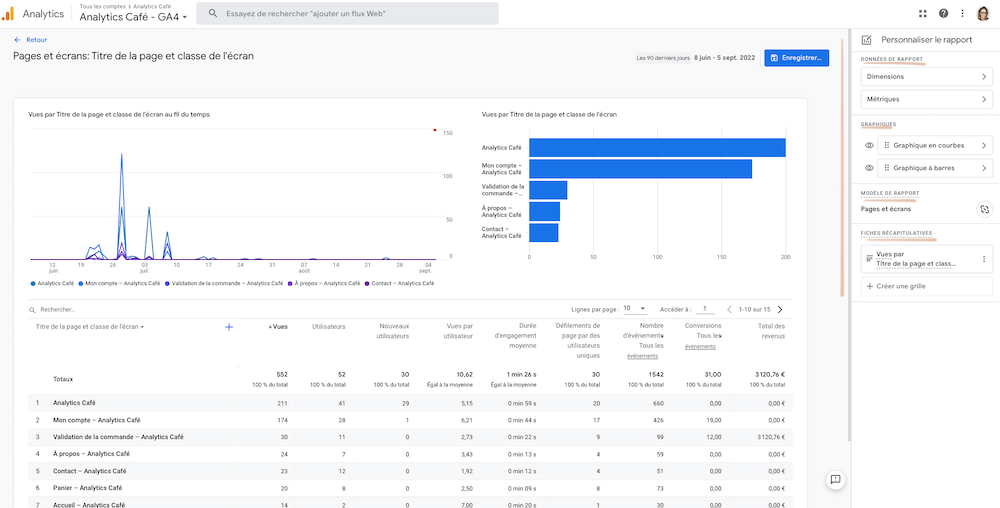Click the 3 120,76 € revenue cell in Validation de la commande row
Screen dimensions: 1000x508
pyautogui.click(x=771, y=437)
